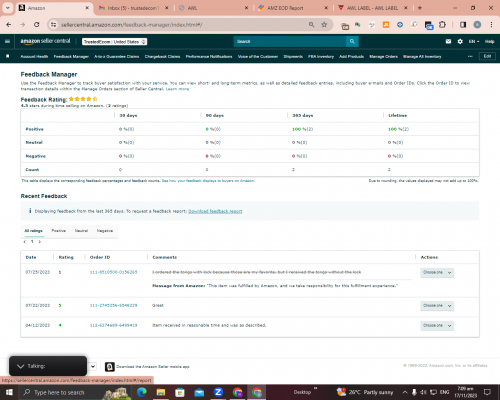Viewport: 500px width, 400px height.
Task: Open the settings gear in Seller Central
Action: coord(460,41)
